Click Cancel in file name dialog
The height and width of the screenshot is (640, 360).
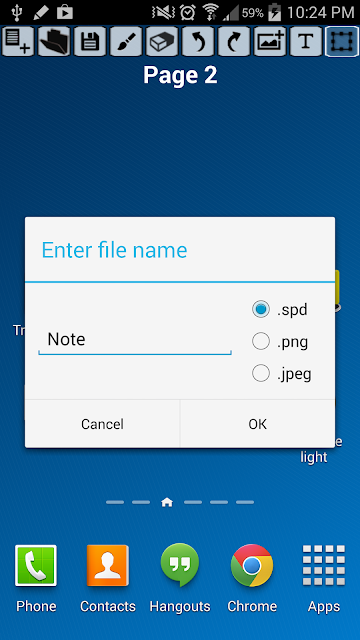point(102,424)
